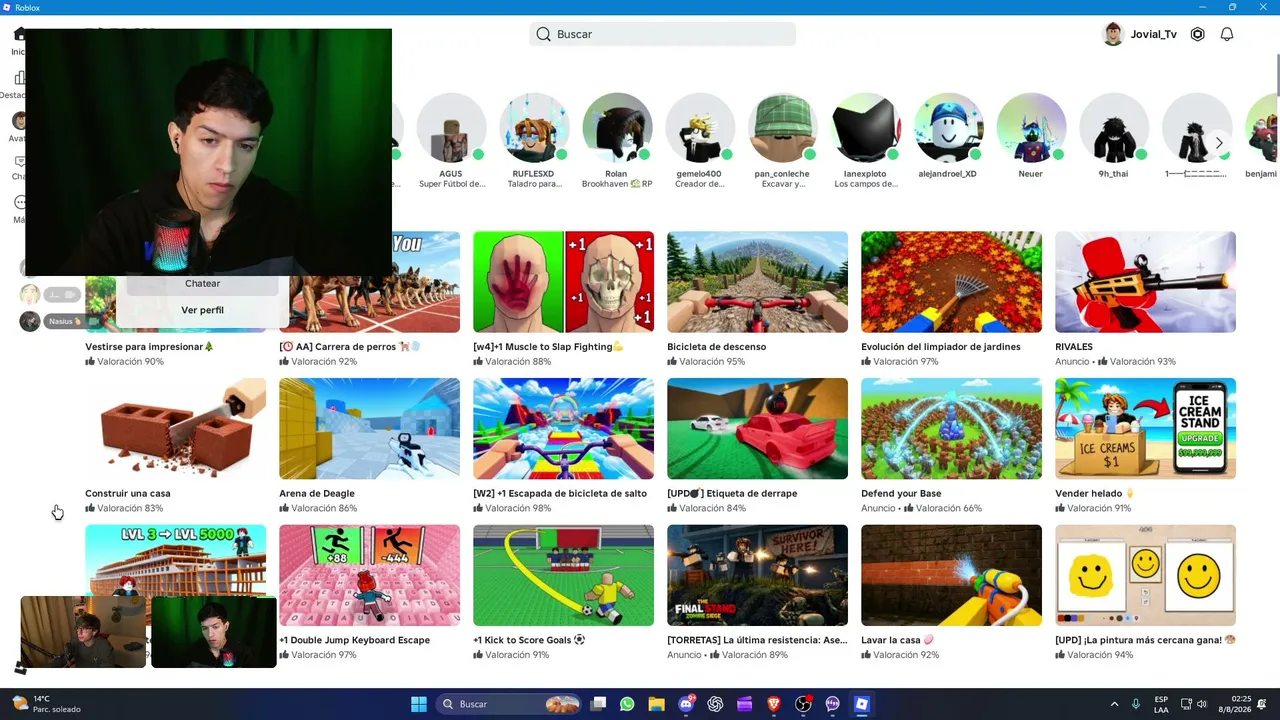Image resolution: width=1280 pixels, height=720 pixels.
Task: Open La pintura más cercana gana thumbnail
Action: [1146, 575]
